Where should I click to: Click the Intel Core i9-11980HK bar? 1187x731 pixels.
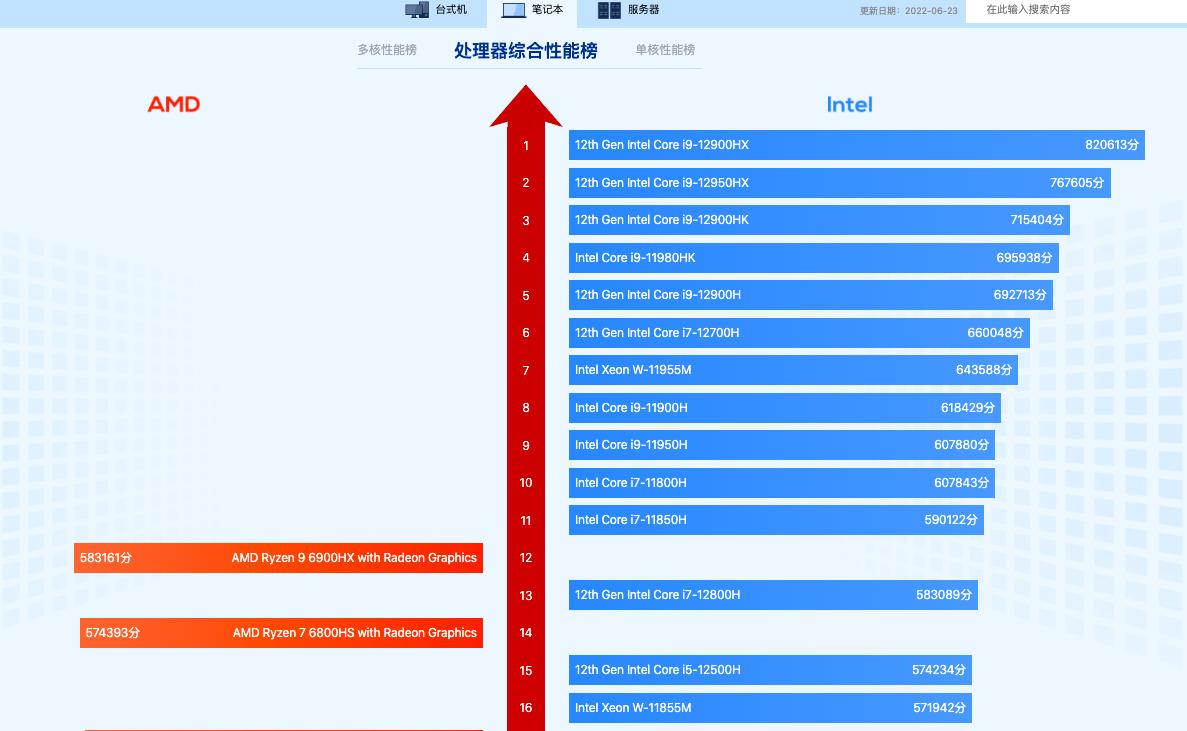tap(812, 257)
